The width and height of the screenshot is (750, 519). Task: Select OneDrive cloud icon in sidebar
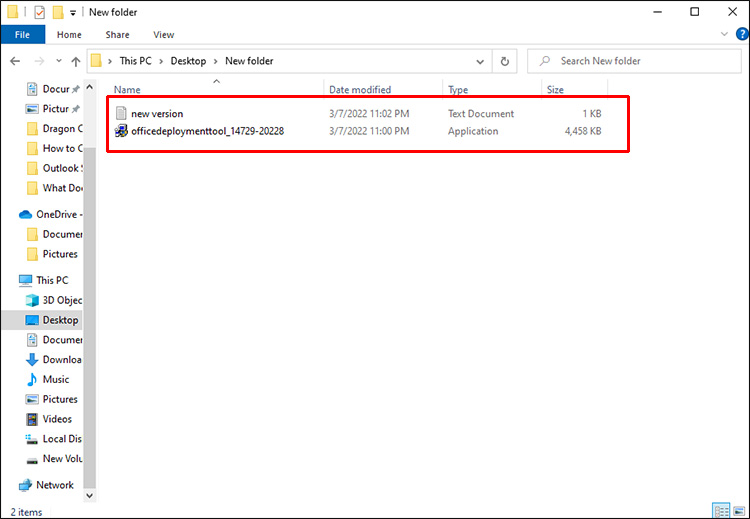pos(25,214)
